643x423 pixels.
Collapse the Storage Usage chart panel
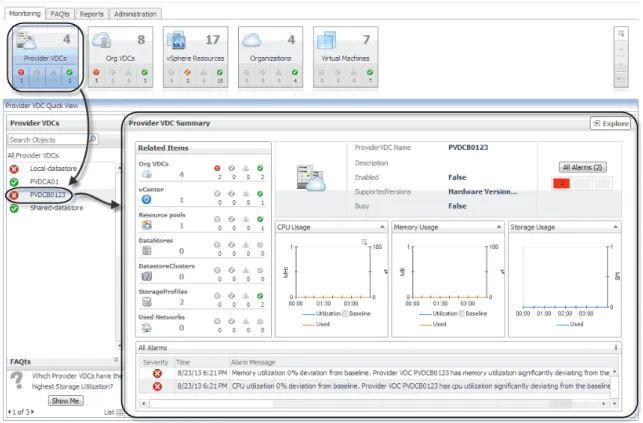615,227
